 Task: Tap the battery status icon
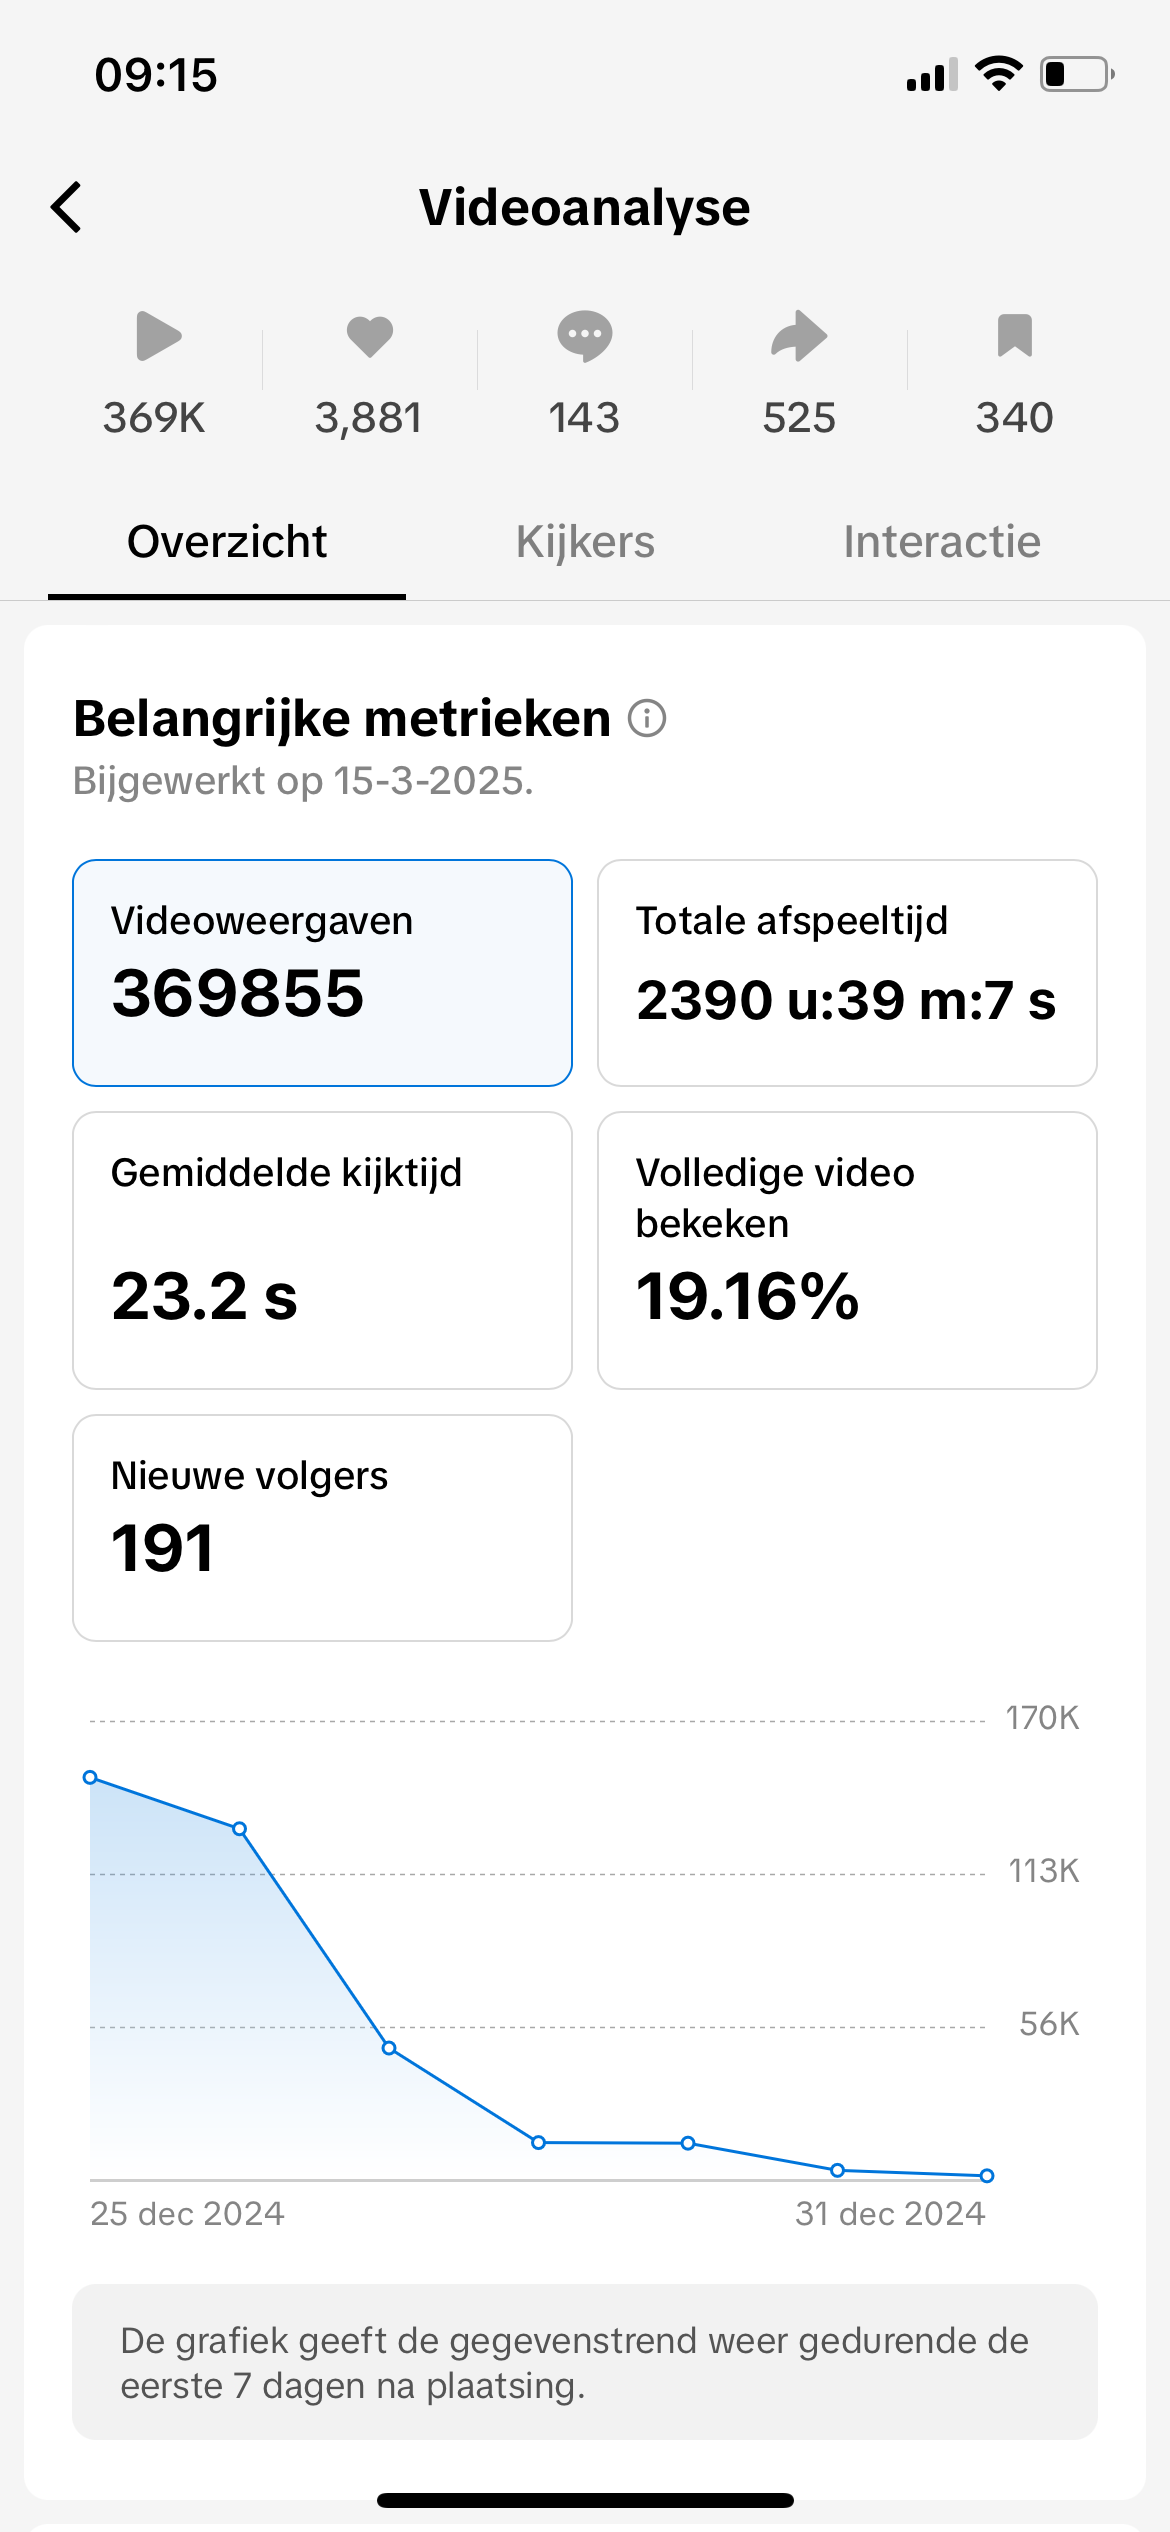(1077, 75)
